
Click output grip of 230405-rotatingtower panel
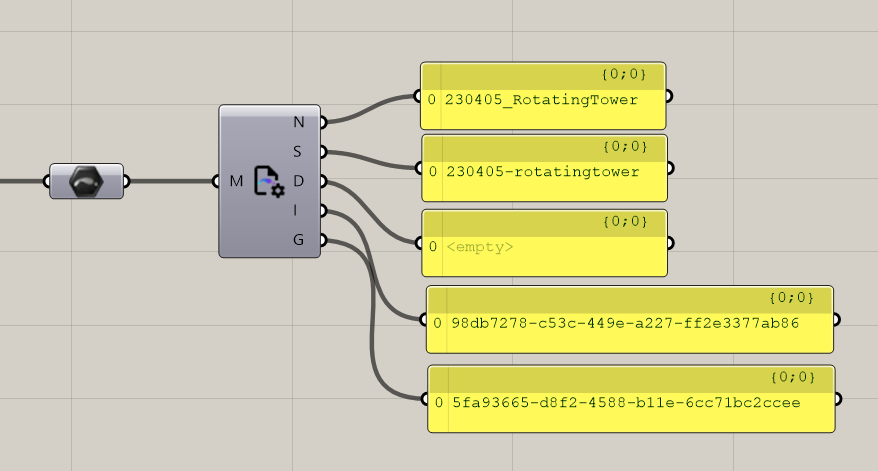[x=669, y=169]
